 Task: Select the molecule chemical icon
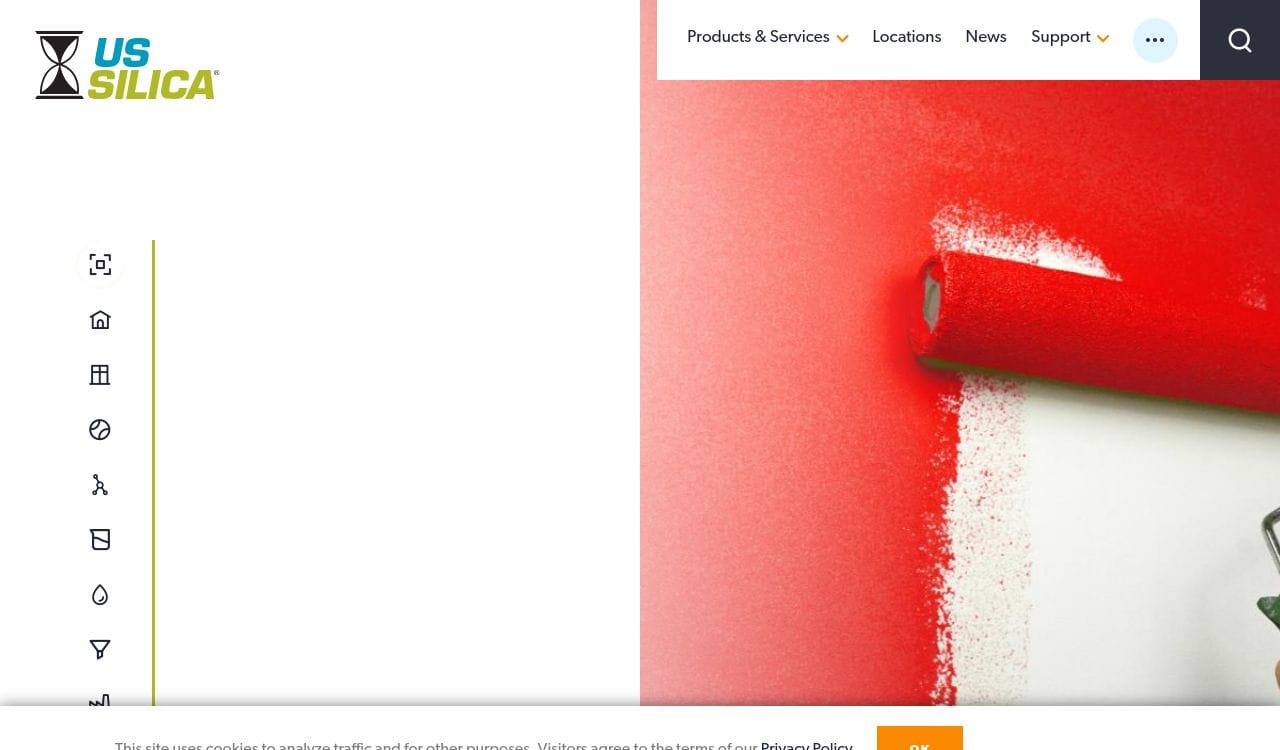tap(100, 485)
